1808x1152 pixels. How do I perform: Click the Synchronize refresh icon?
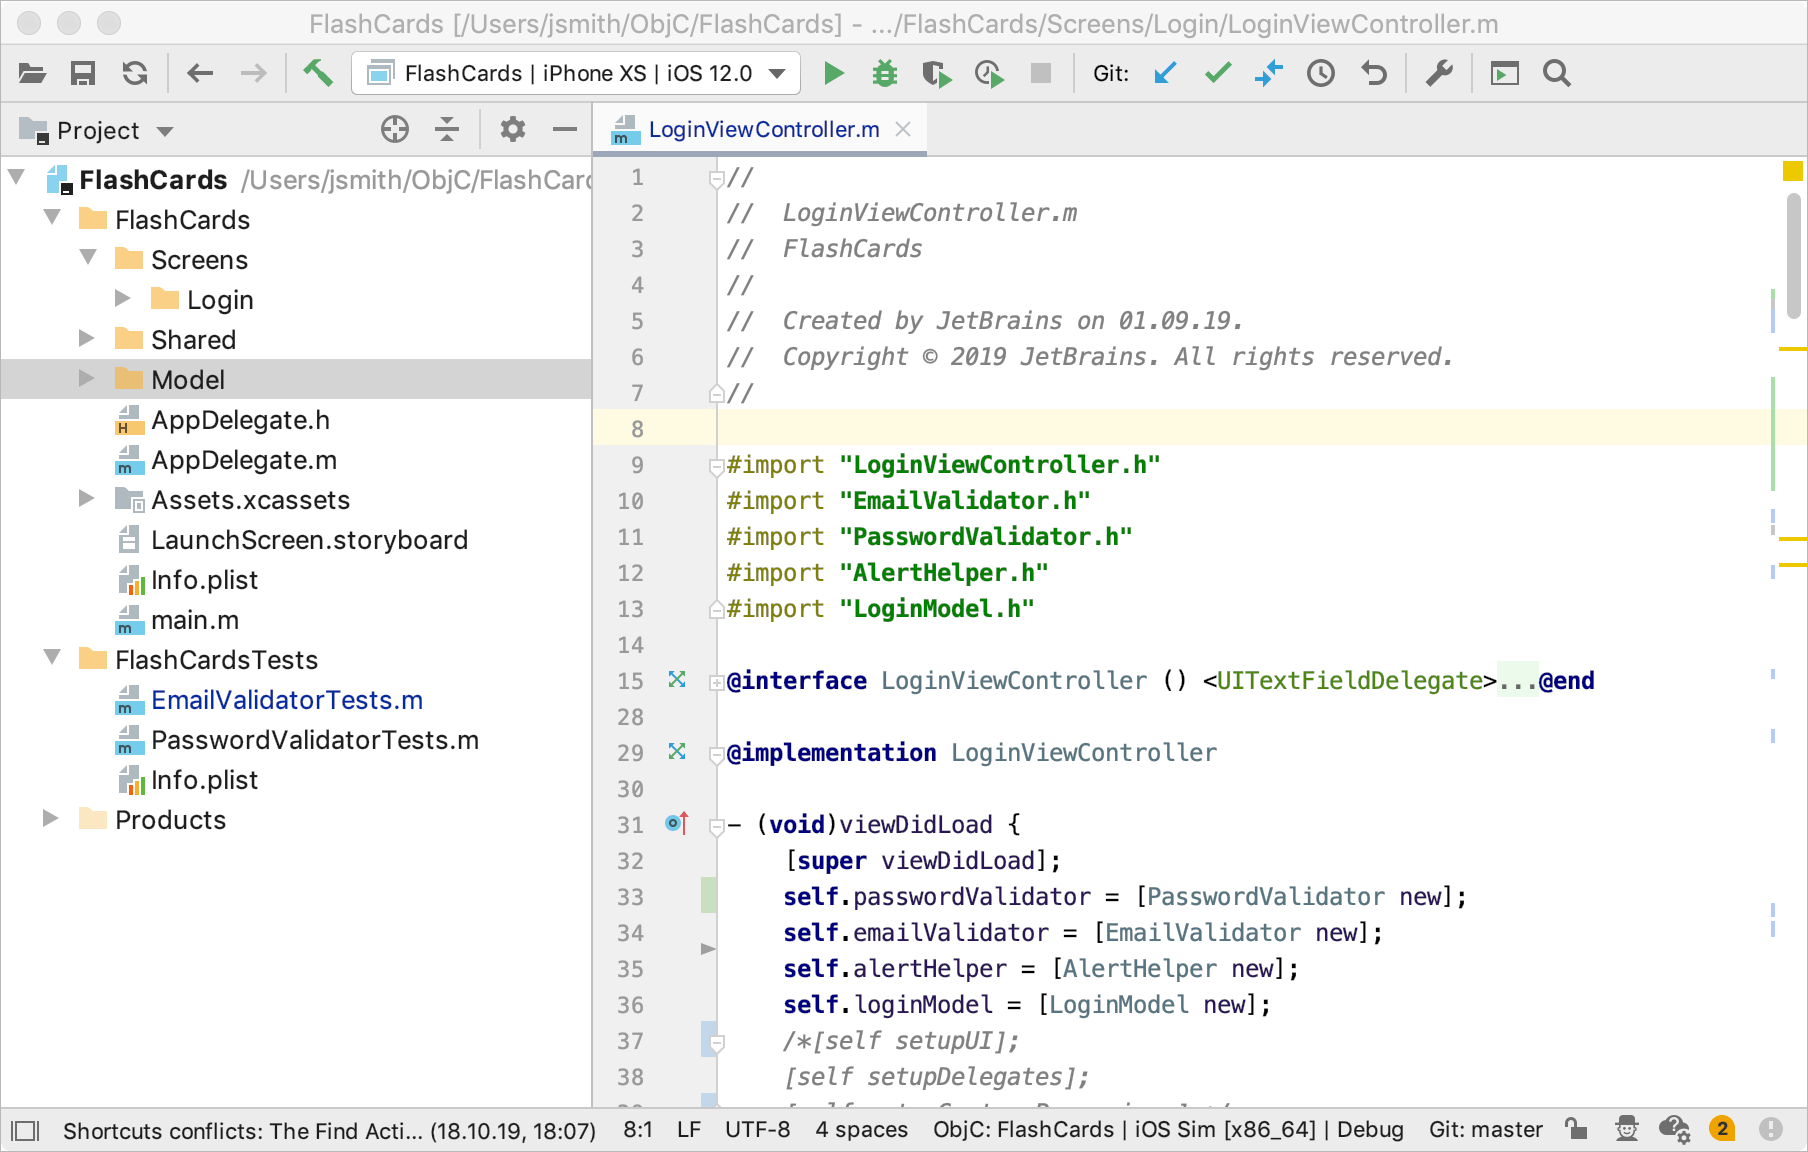(135, 73)
